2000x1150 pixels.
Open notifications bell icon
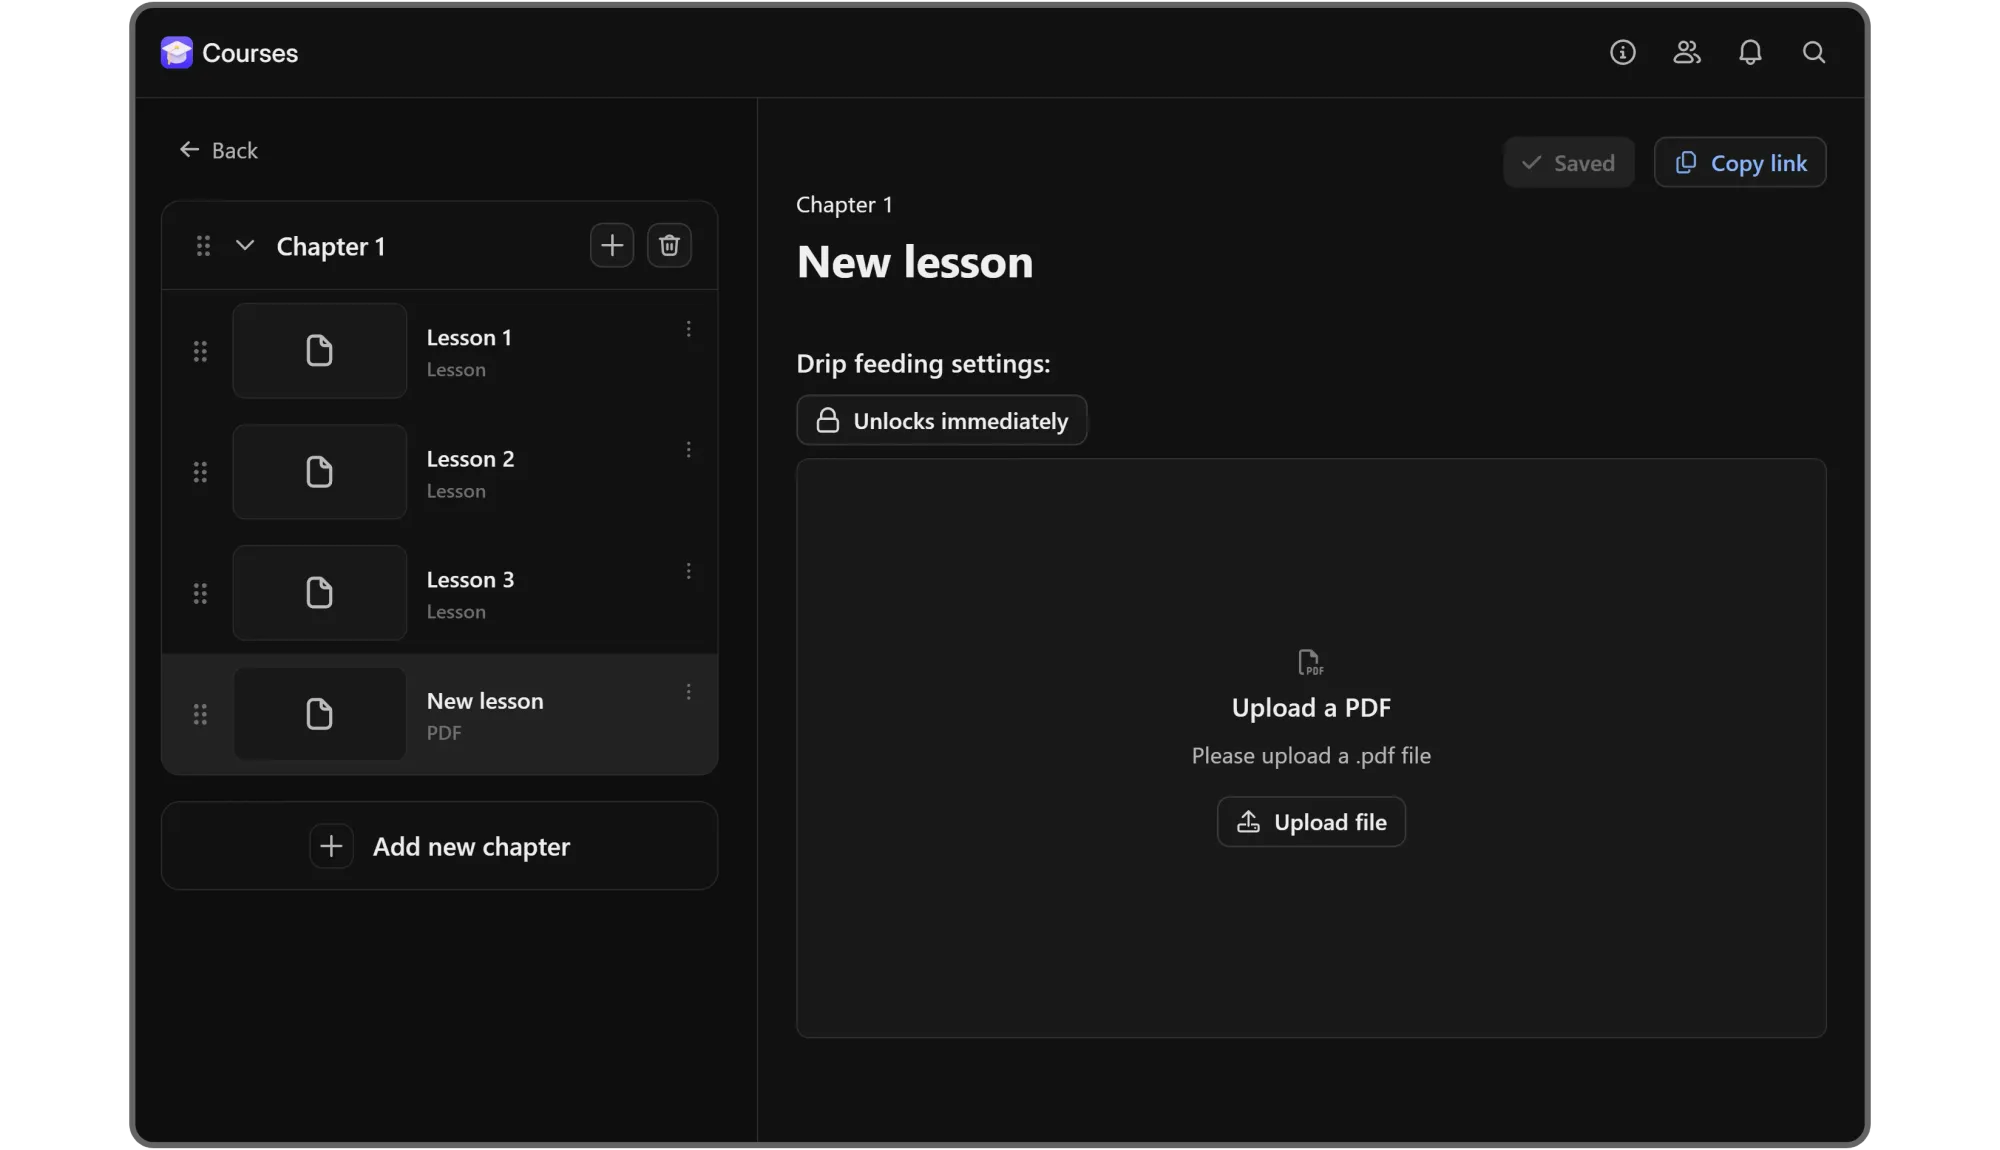click(1750, 52)
